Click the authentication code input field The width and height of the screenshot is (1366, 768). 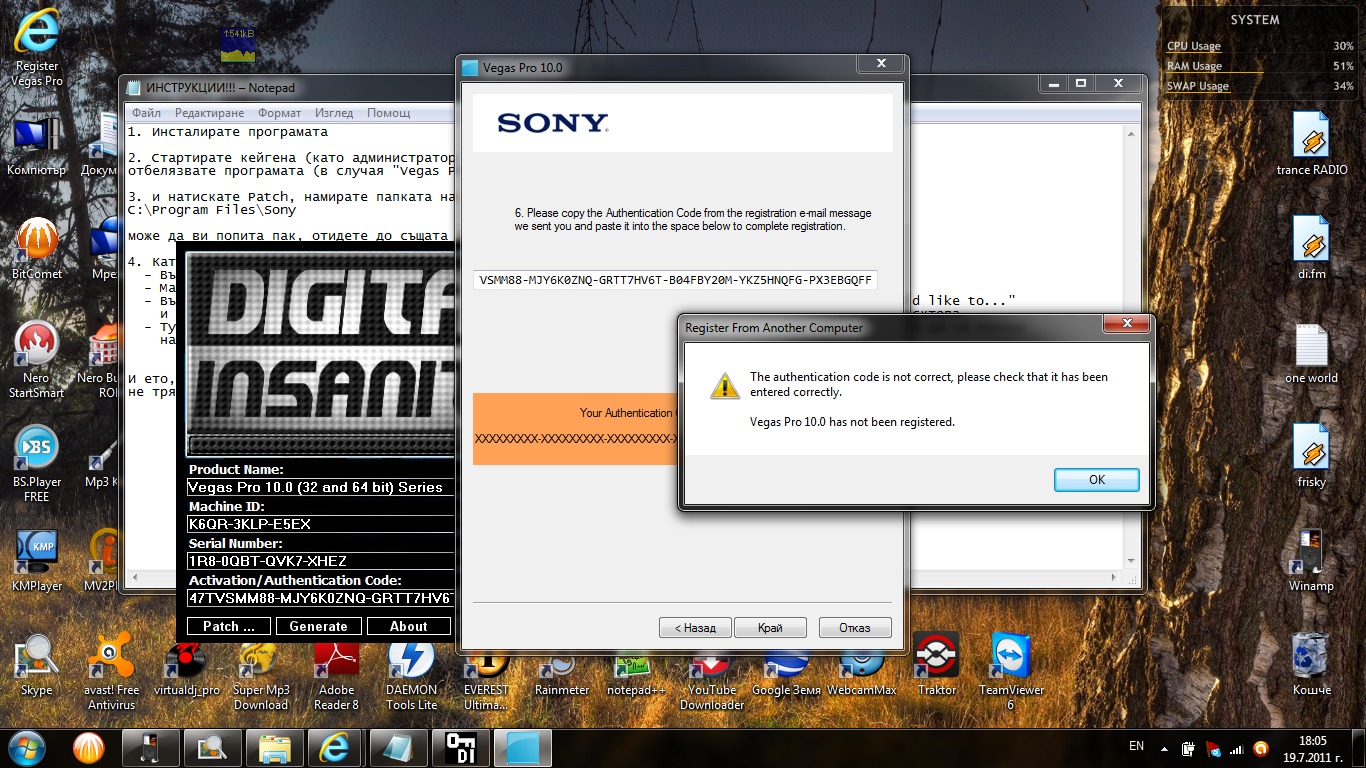tap(675, 280)
